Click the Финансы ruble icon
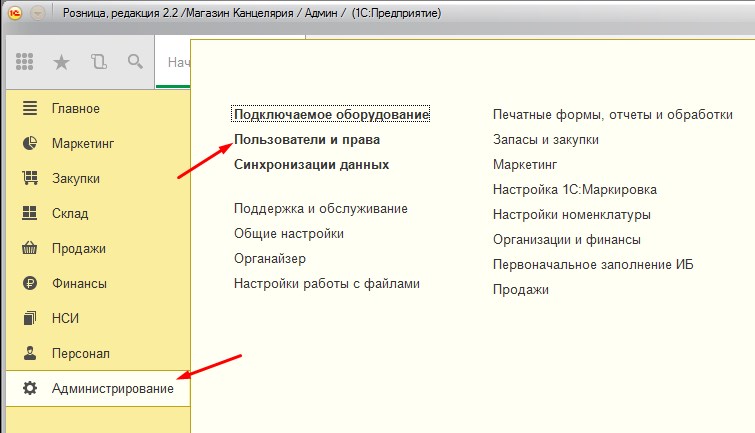The width and height of the screenshot is (755, 433). 30,283
